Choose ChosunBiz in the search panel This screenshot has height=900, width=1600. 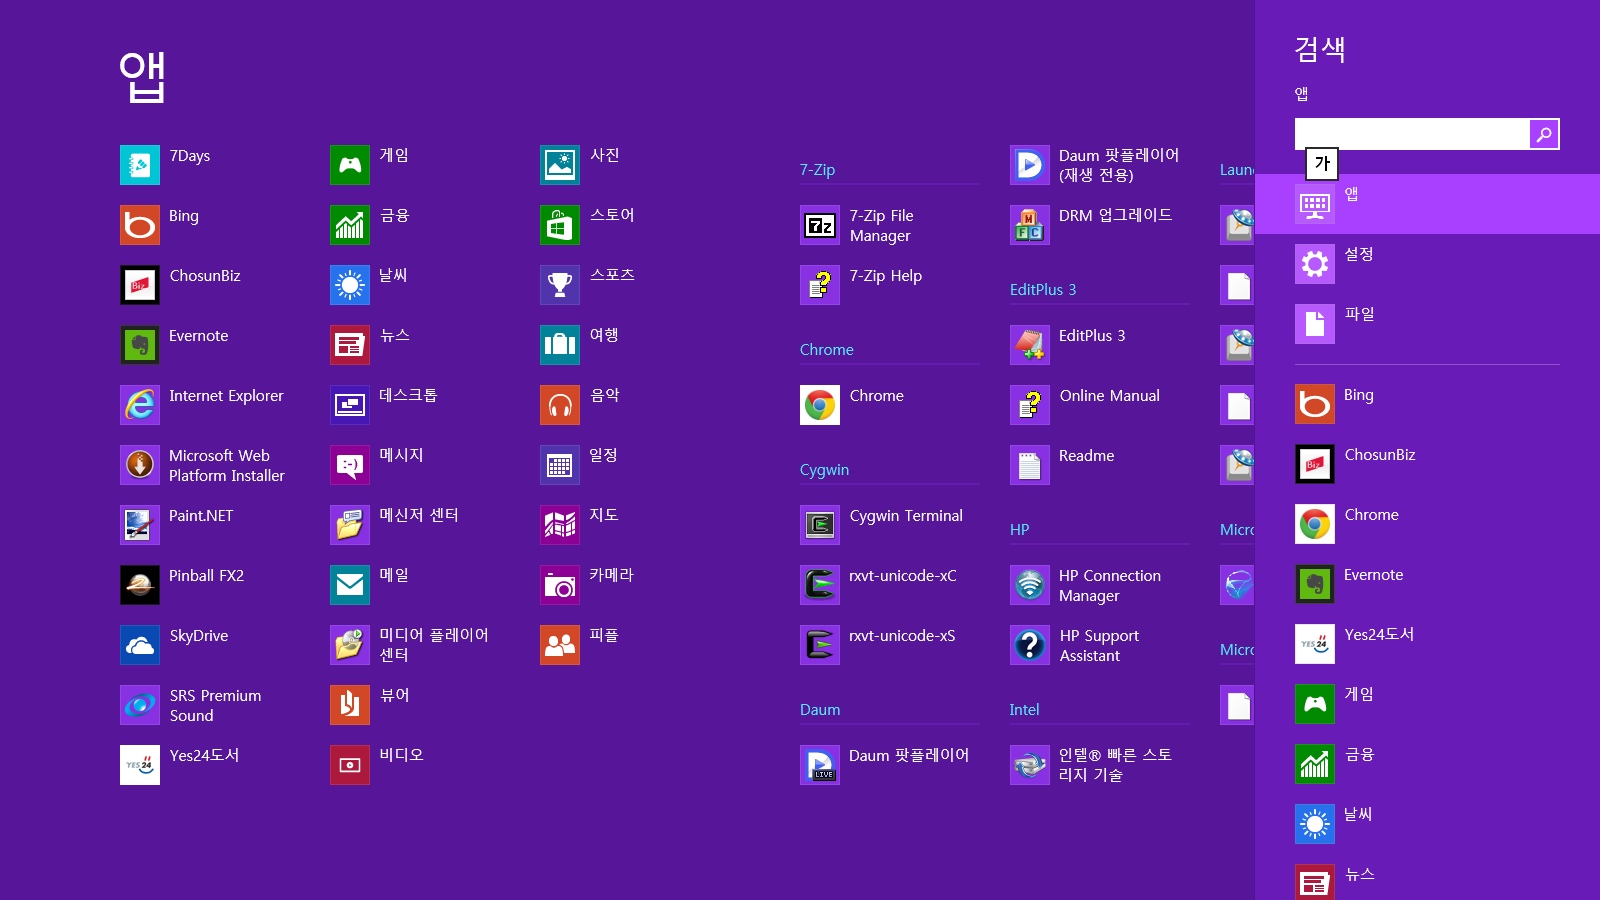coord(1427,465)
